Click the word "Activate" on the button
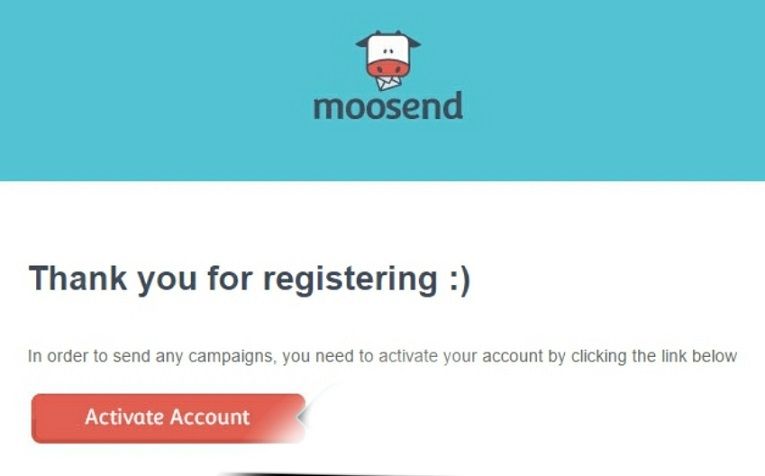Image resolution: width=765 pixels, height=476 pixels. coord(124,417)
